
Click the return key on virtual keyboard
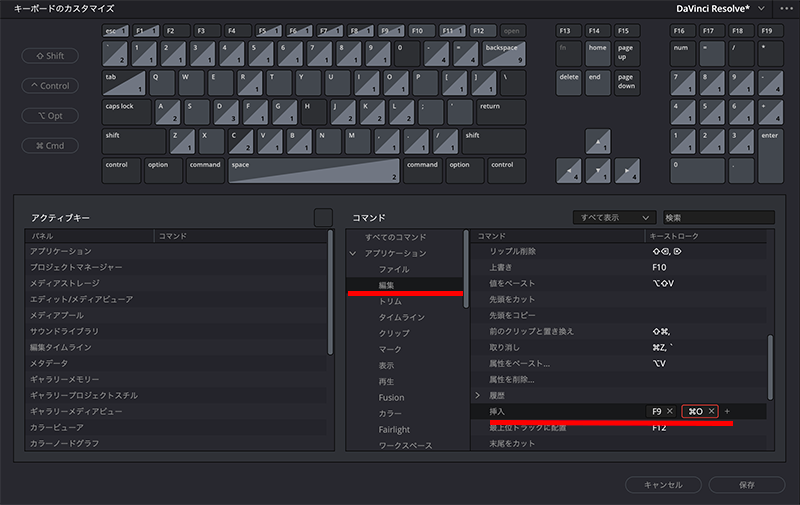[501, 112]
